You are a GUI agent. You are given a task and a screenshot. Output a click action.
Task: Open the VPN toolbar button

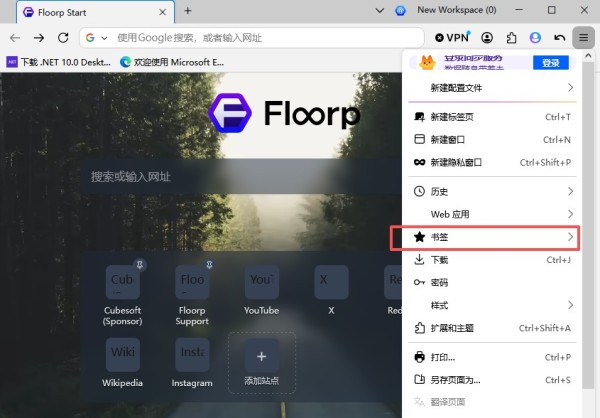point(452,38)
